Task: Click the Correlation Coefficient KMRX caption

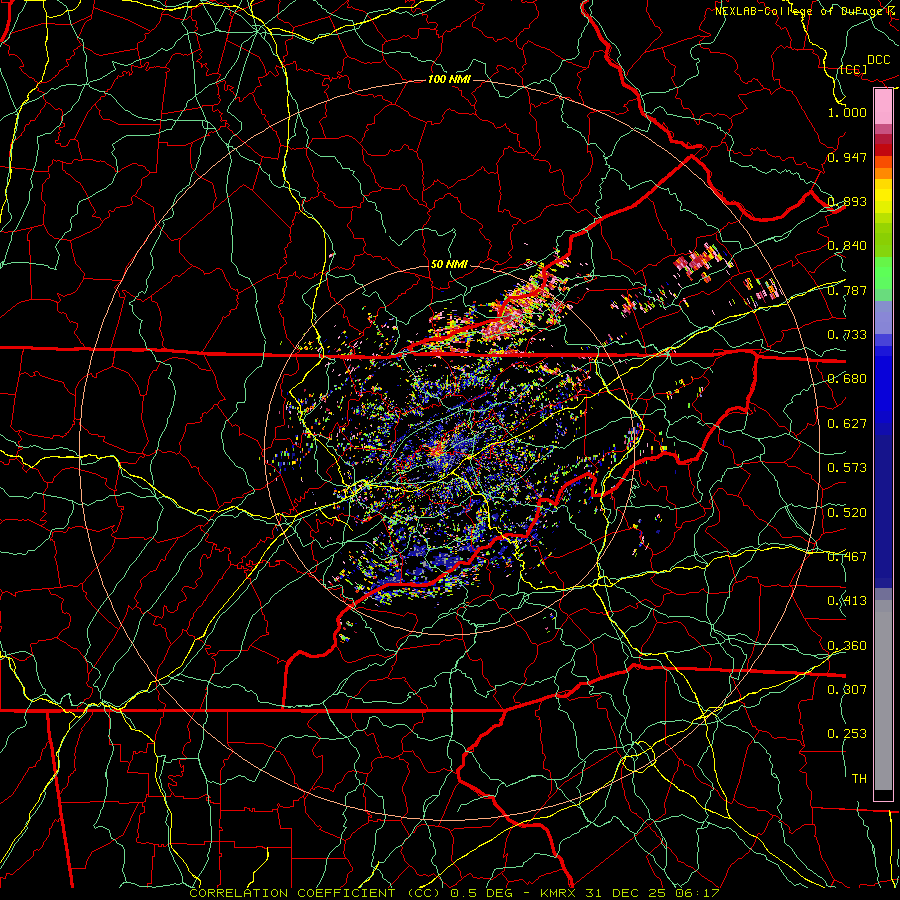Action: (454, 893)
